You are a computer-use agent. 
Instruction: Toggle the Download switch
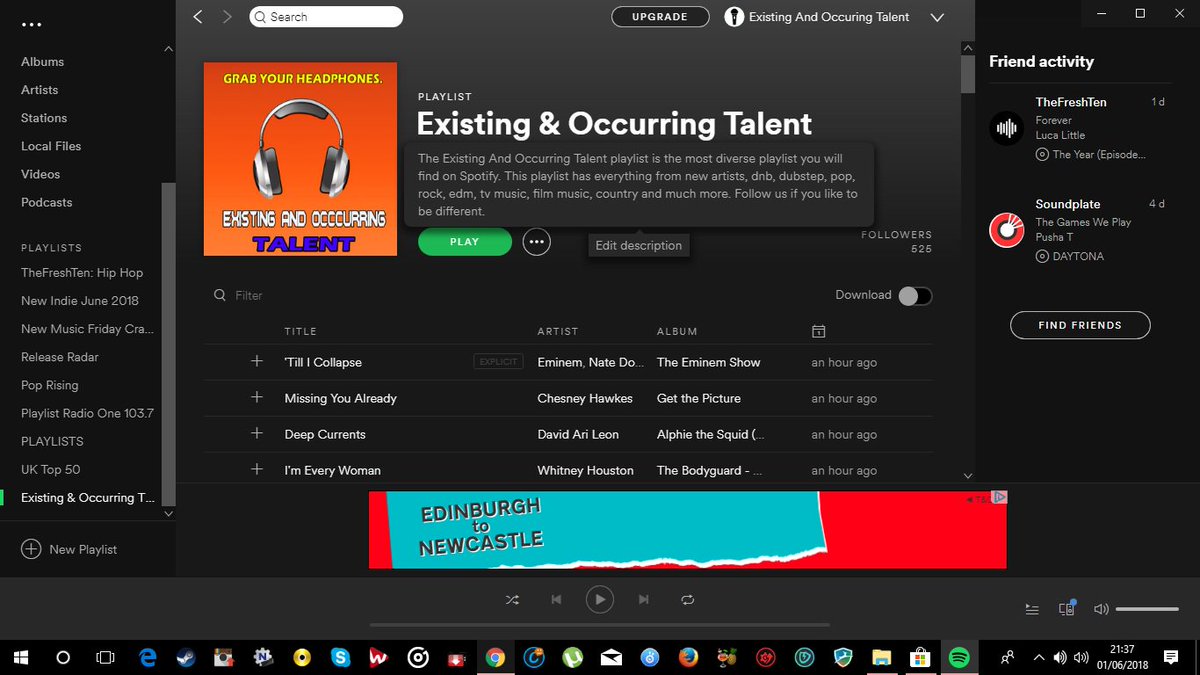915,295
